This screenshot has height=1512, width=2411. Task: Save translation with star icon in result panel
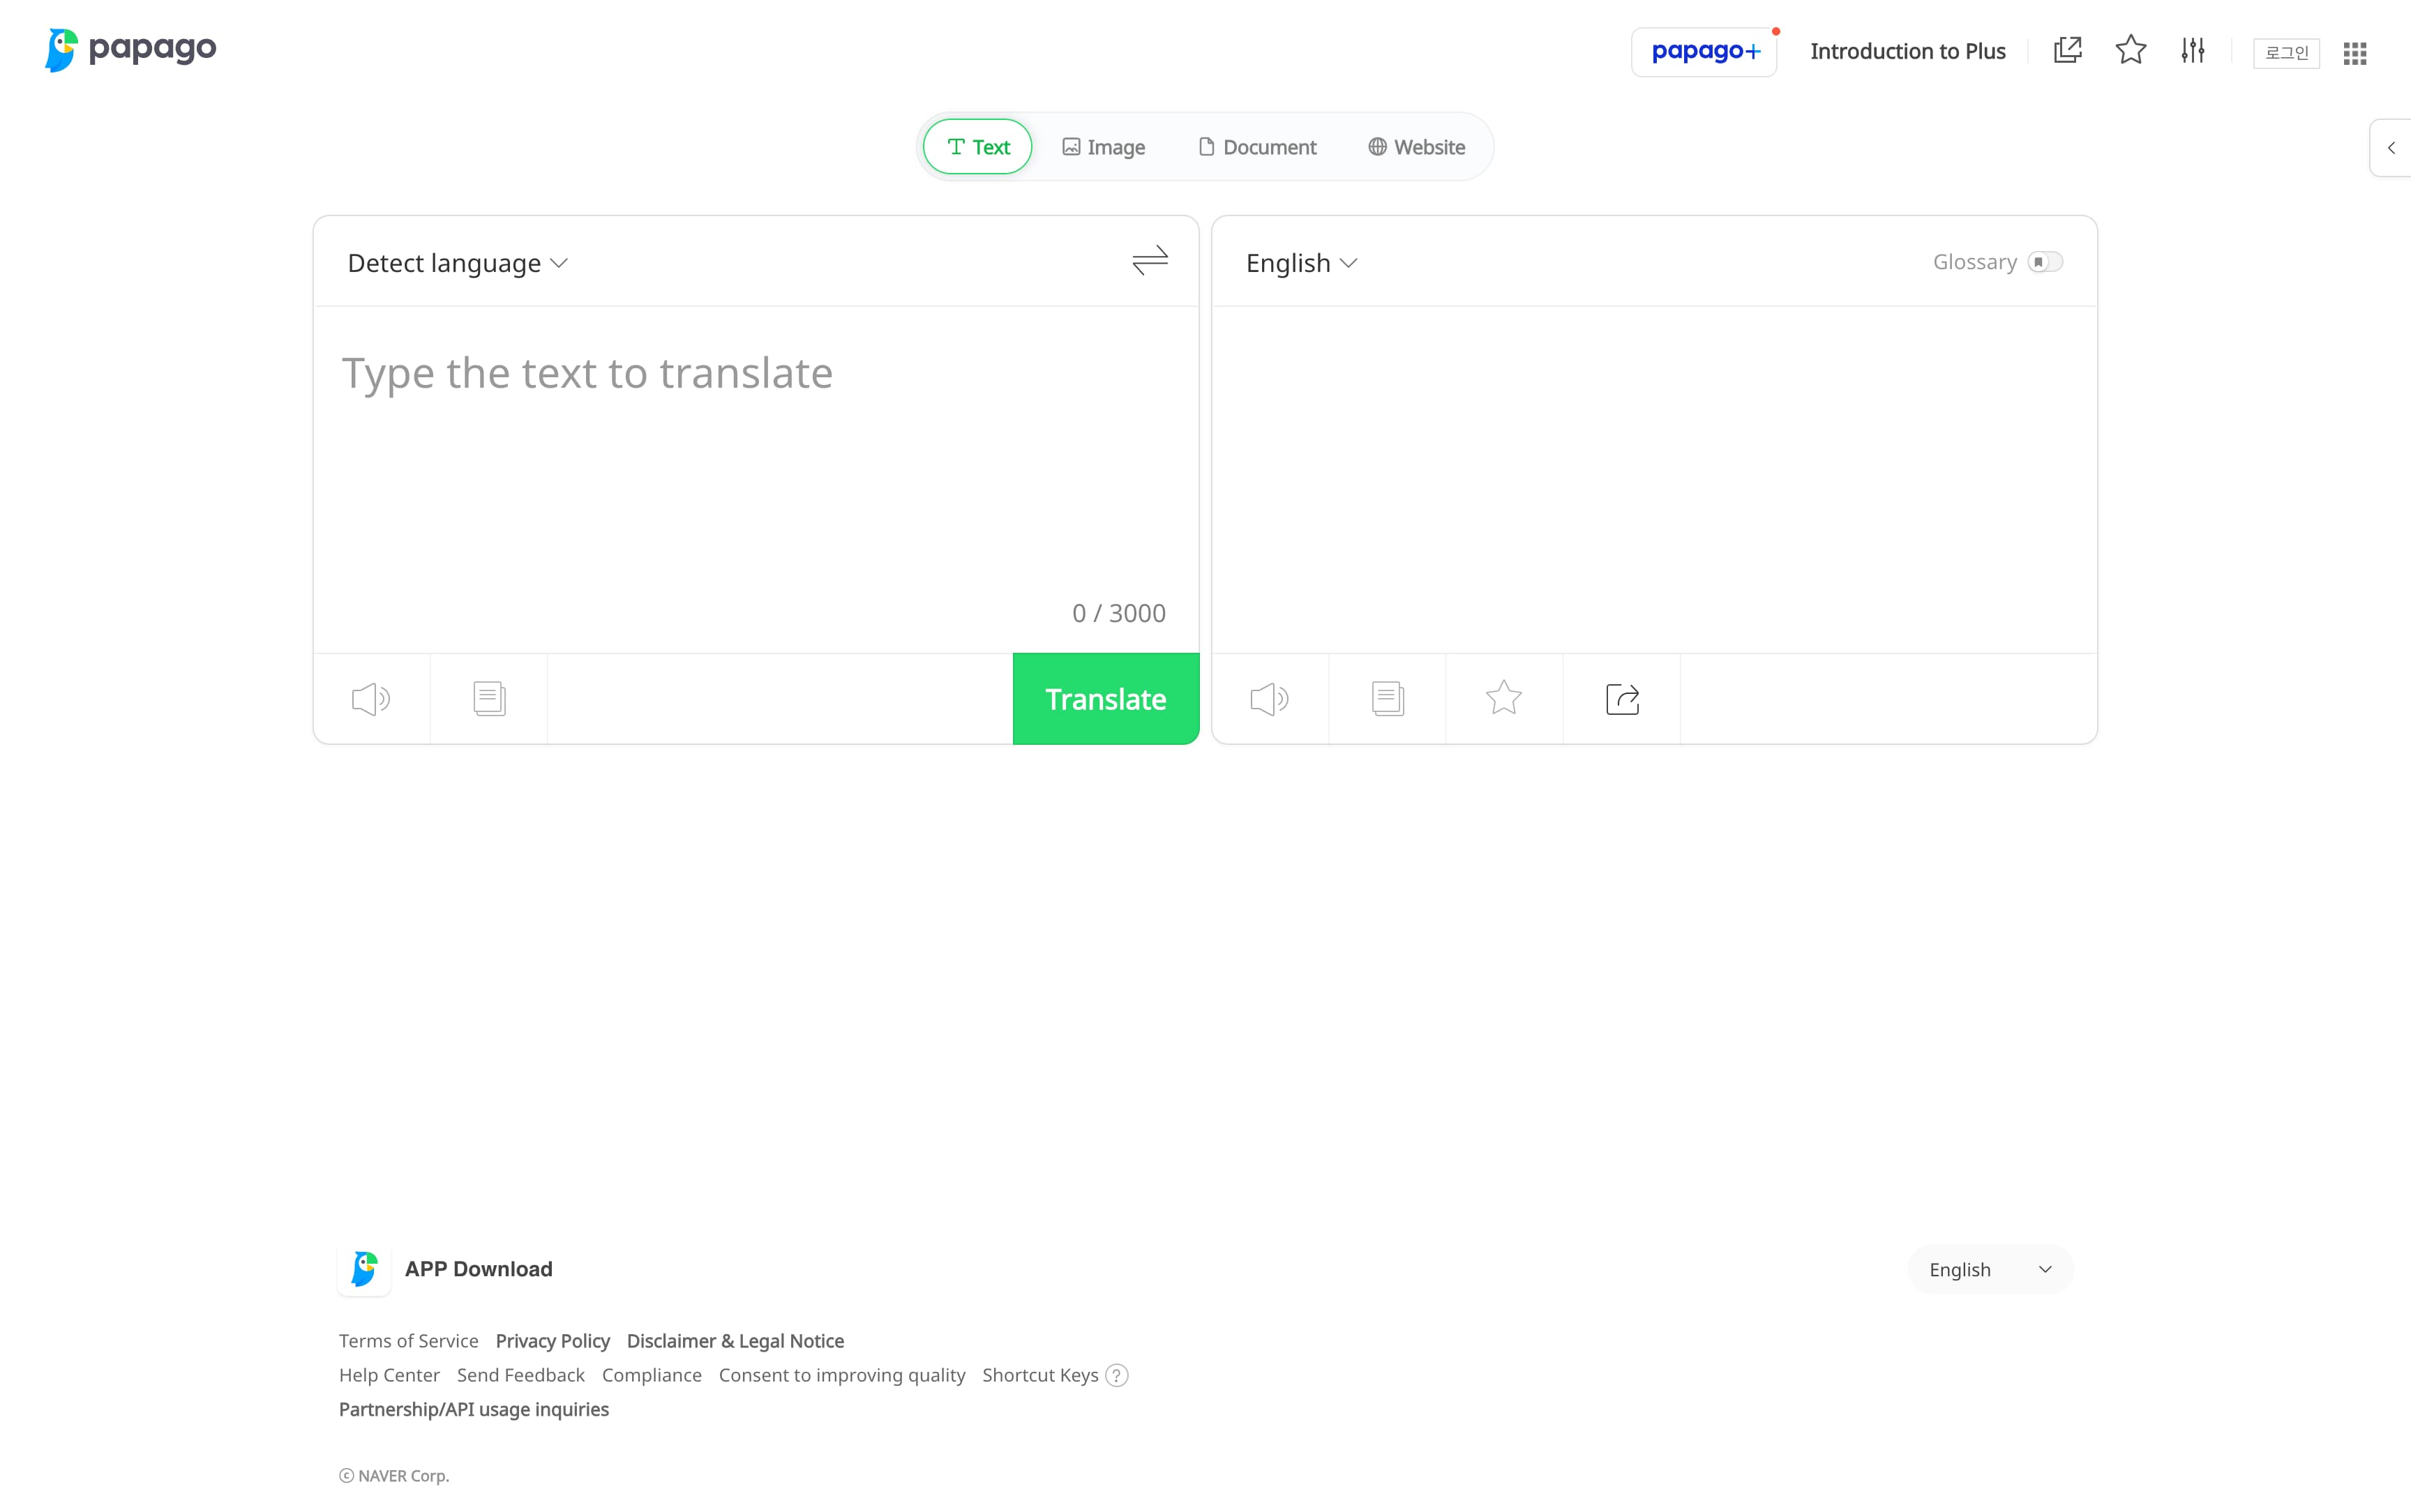click(1503, 698)
